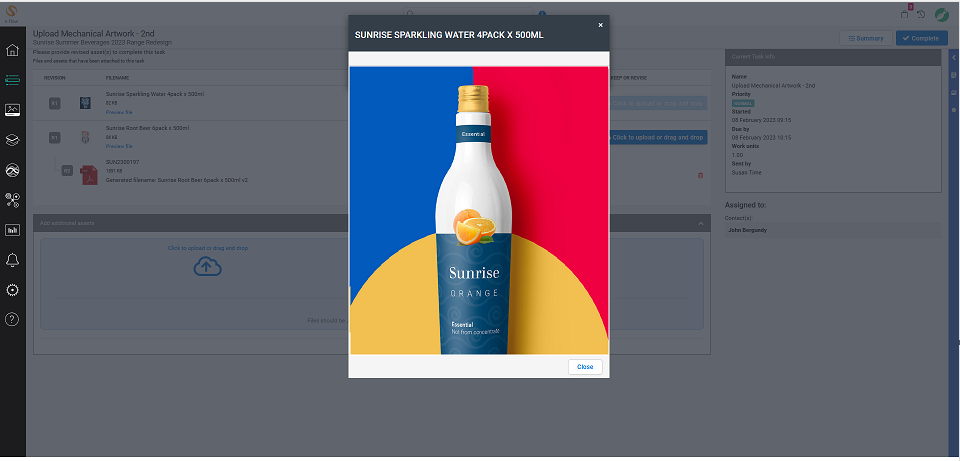Viewport: 960px width, 461px height.
Task: Click the PDF icon for SUN2300197
Action: [x=89, y=174]
